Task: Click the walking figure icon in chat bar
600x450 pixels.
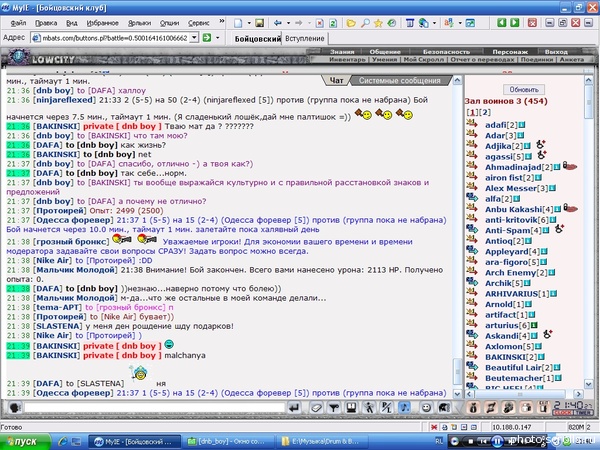Action: click(x=369, y=408)
